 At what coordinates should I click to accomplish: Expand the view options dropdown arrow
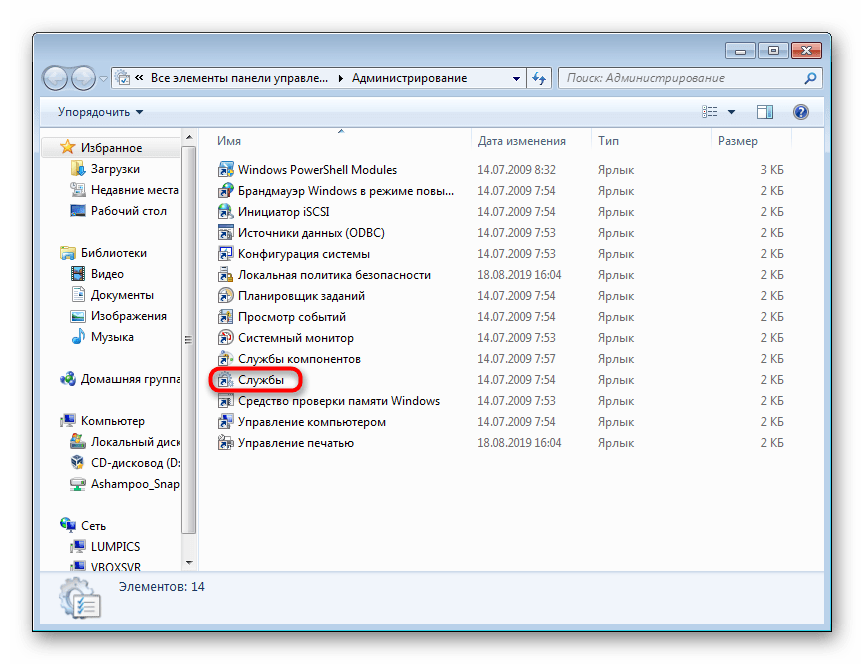pyautogui.click(x=732, y=112)
